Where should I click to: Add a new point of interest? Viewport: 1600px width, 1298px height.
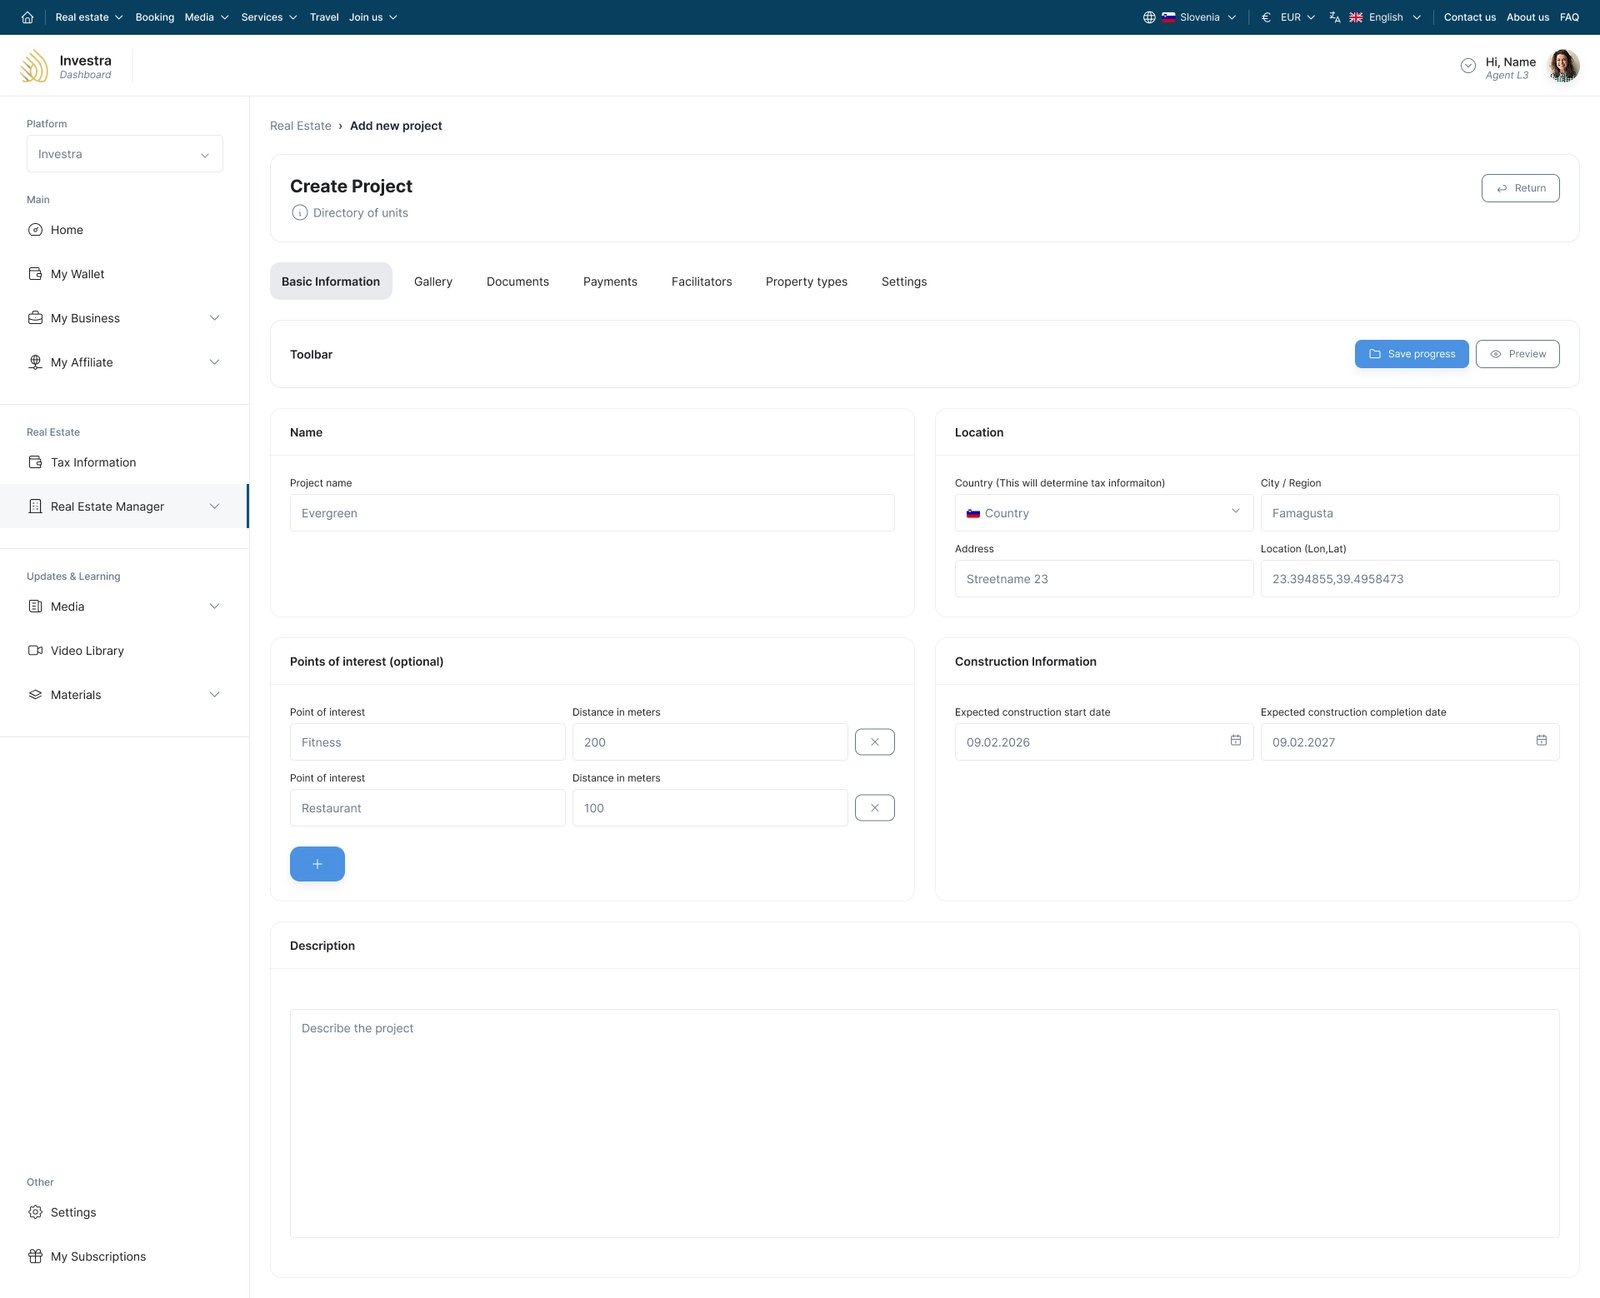[317, 864]
